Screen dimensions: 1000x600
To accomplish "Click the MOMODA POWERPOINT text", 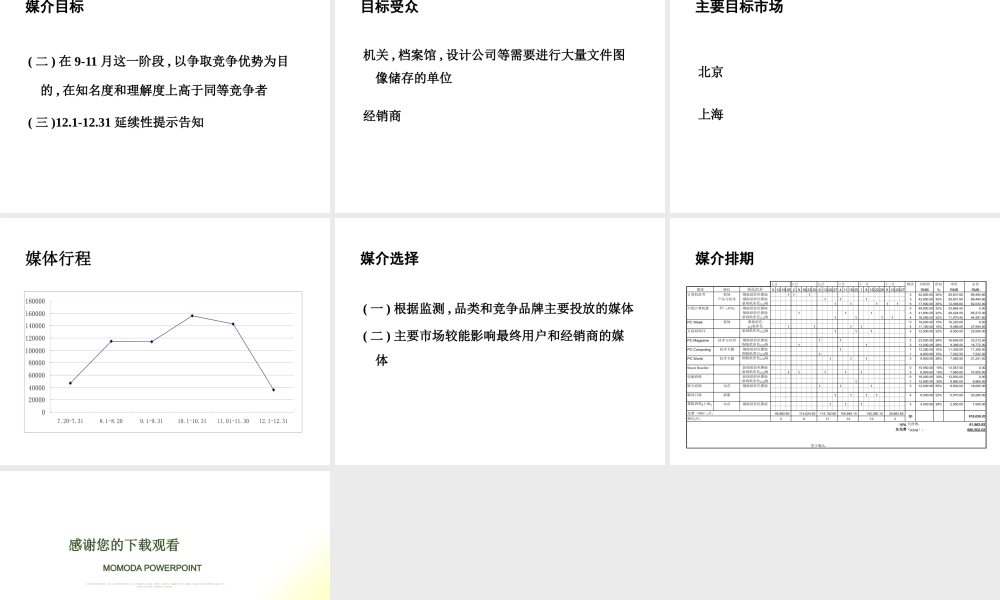I will [152, 567].
